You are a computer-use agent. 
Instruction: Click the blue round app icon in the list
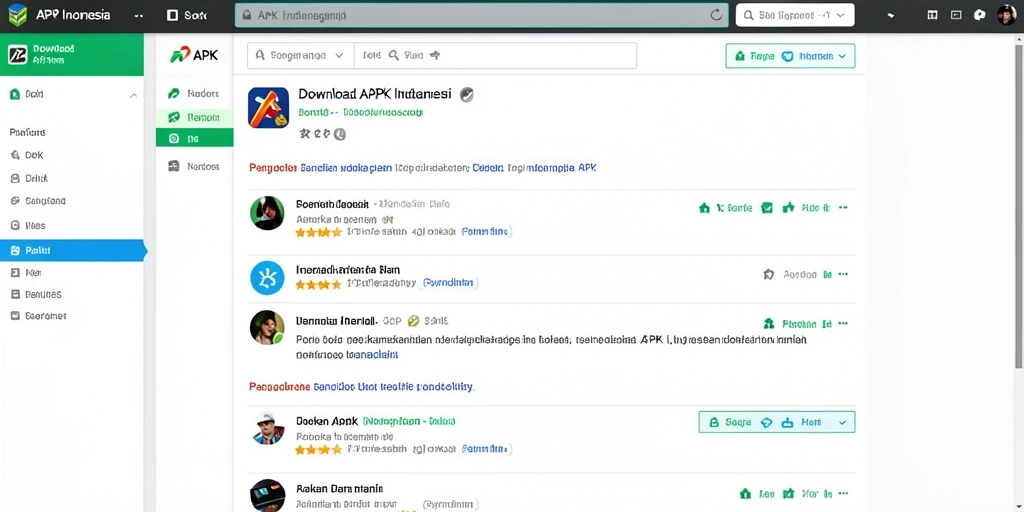pos(267,278)
